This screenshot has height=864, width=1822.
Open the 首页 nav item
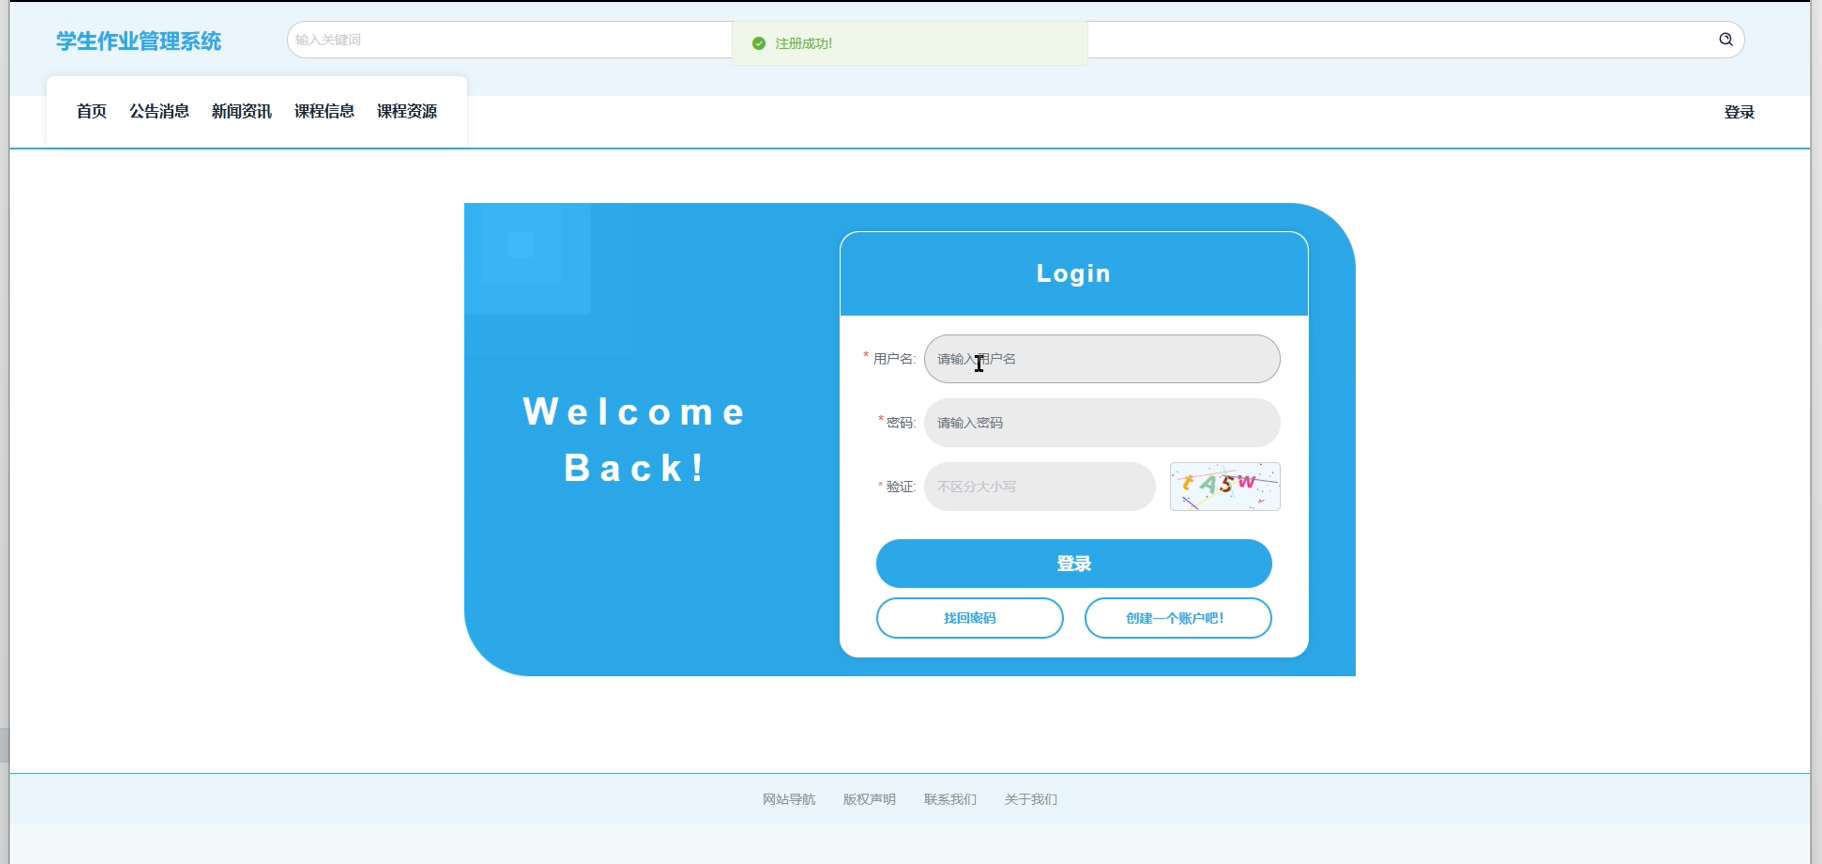pos(92,111)
